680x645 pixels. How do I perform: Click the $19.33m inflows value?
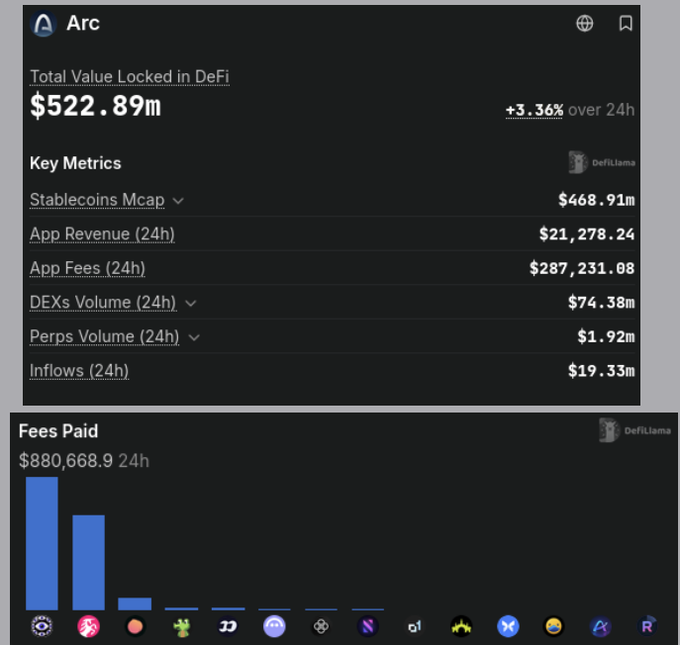pyautogui.click(x=601, y=371)
